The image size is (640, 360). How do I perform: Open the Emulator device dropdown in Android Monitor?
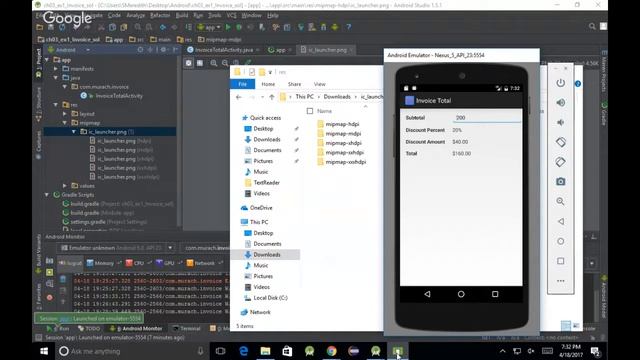(117, 248)
